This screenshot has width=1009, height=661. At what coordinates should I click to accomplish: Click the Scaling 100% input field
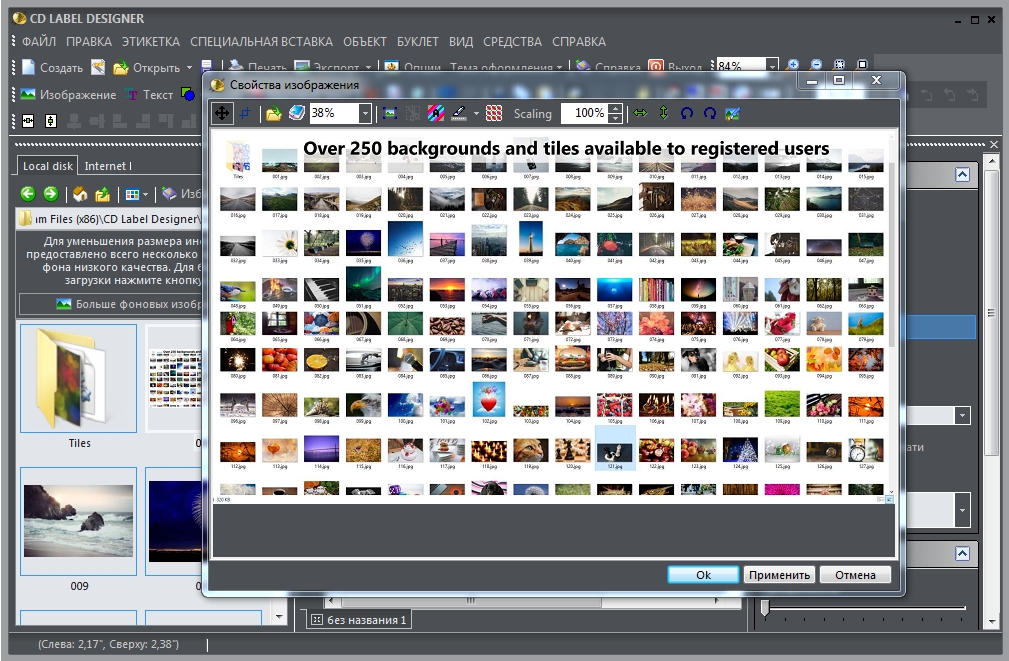click(584, 113)
